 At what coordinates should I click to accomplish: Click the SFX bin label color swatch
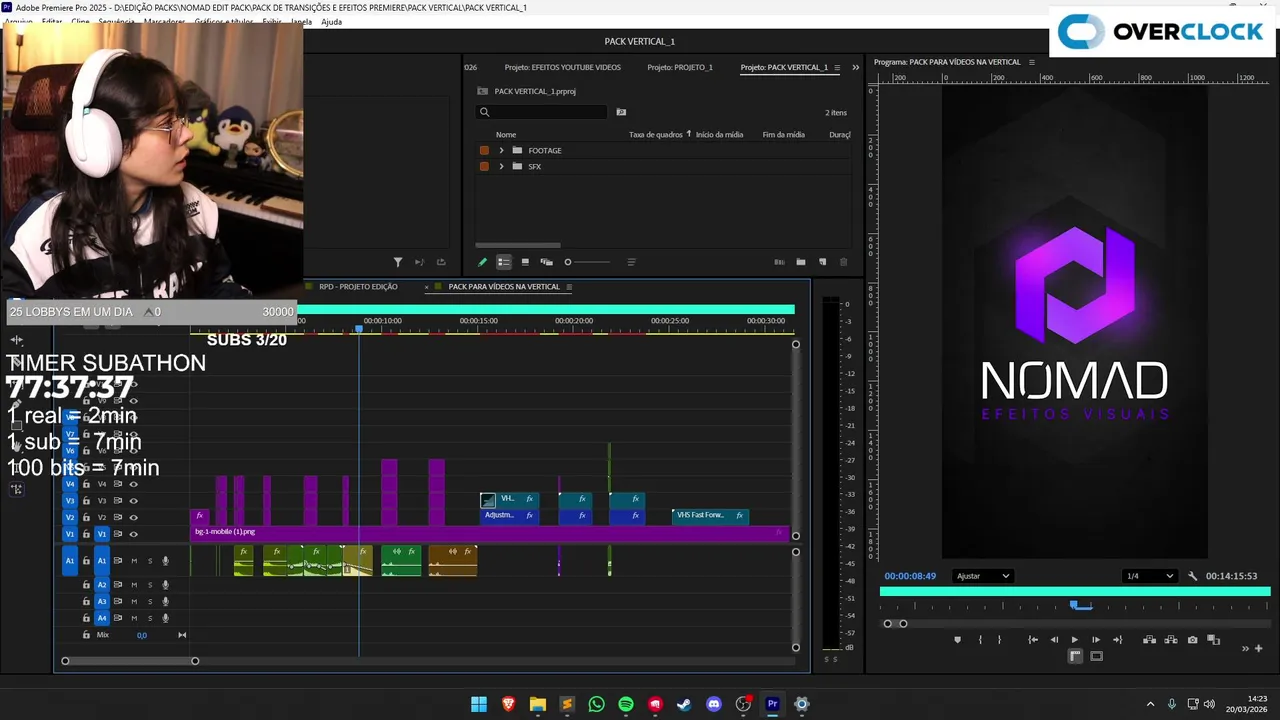coord(484,166)
